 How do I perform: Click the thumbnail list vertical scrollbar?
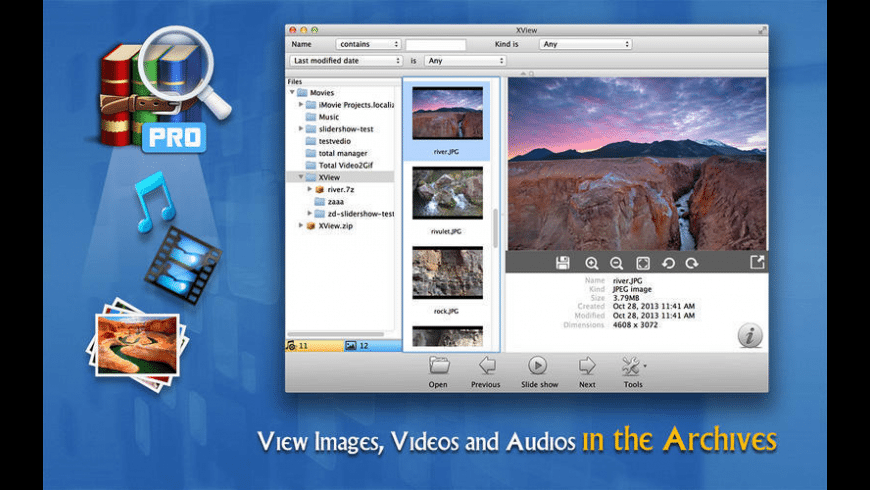coord(495,228)
